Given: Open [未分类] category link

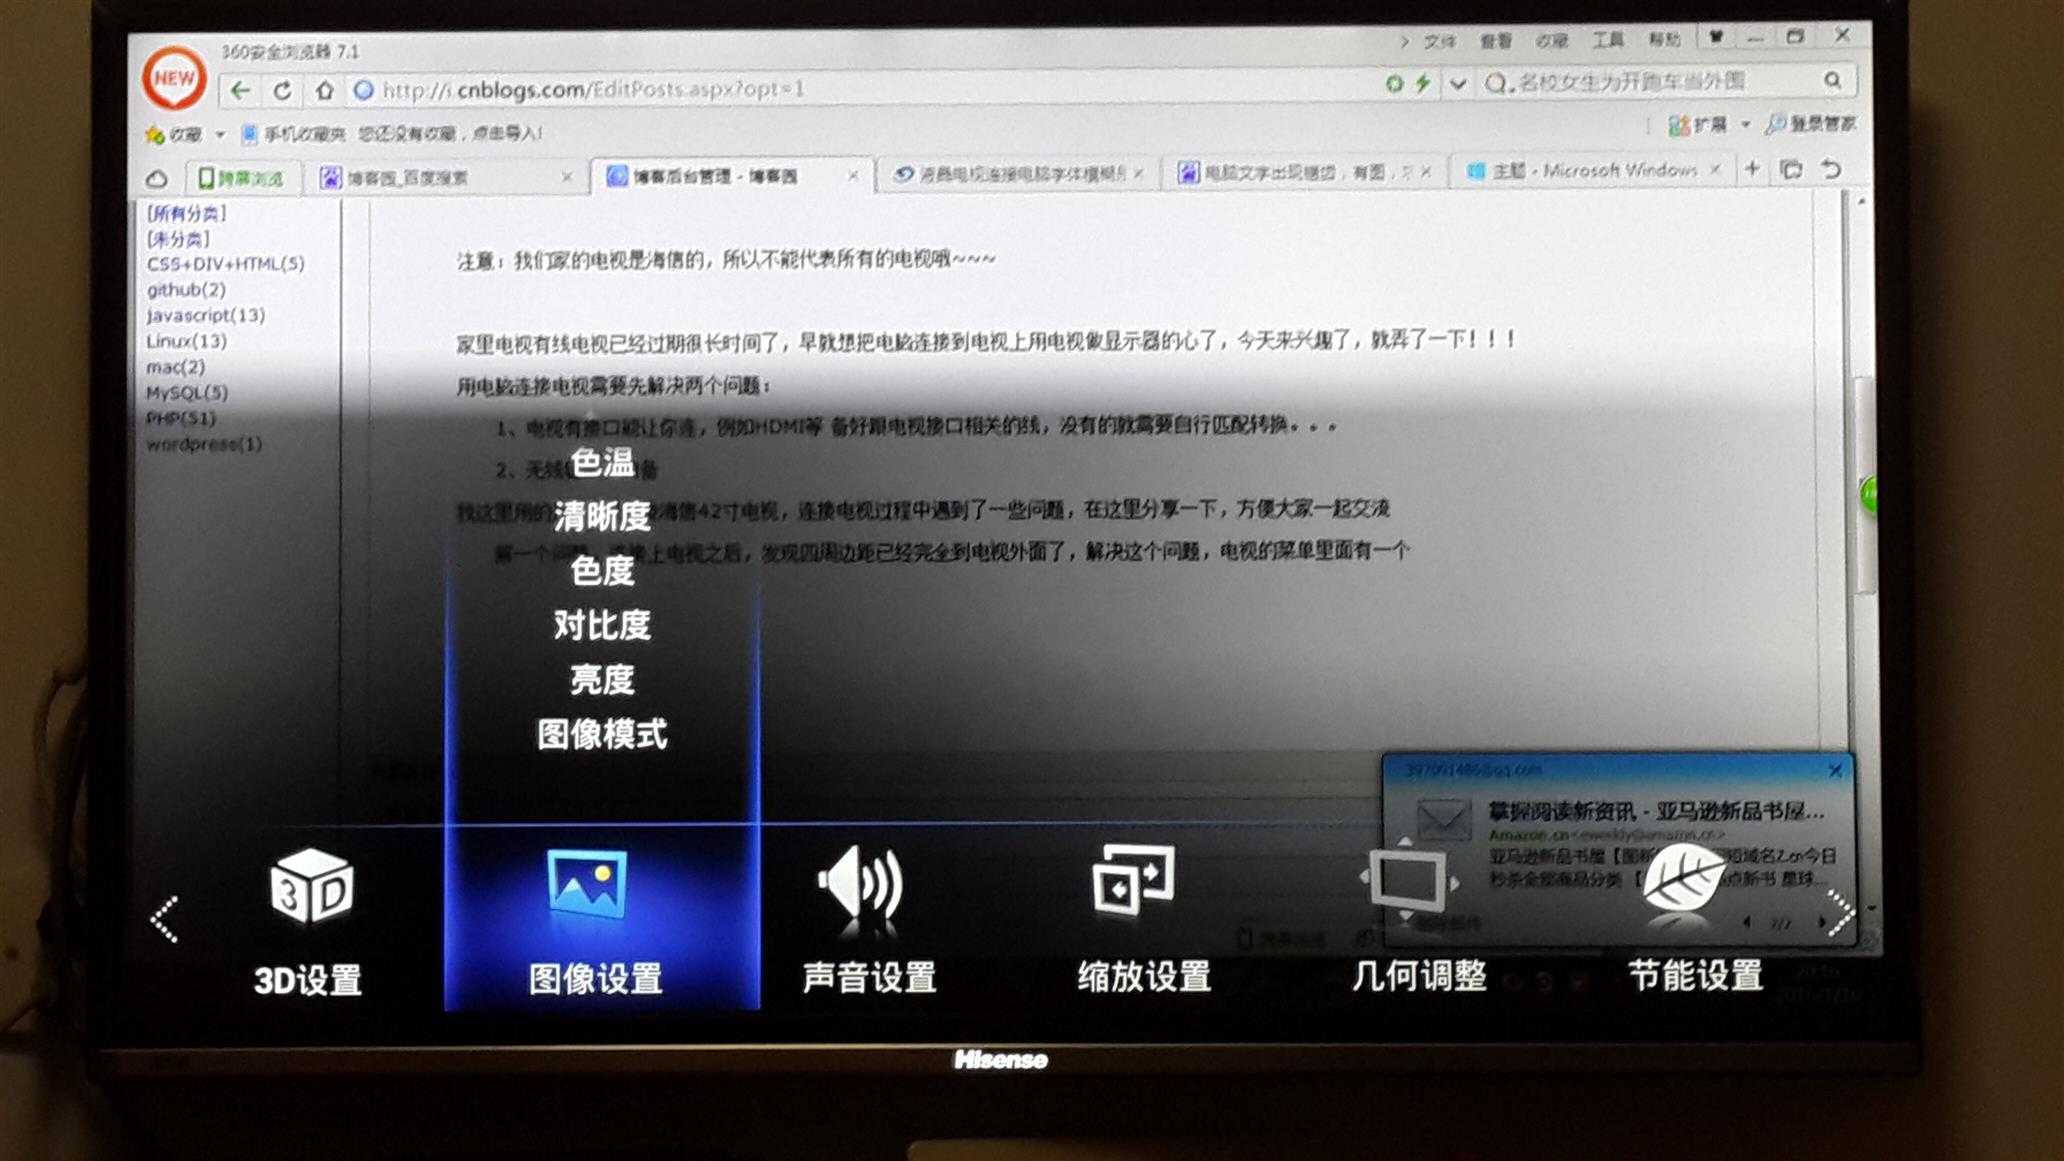Looking at the screenshot, I should 178,239.
